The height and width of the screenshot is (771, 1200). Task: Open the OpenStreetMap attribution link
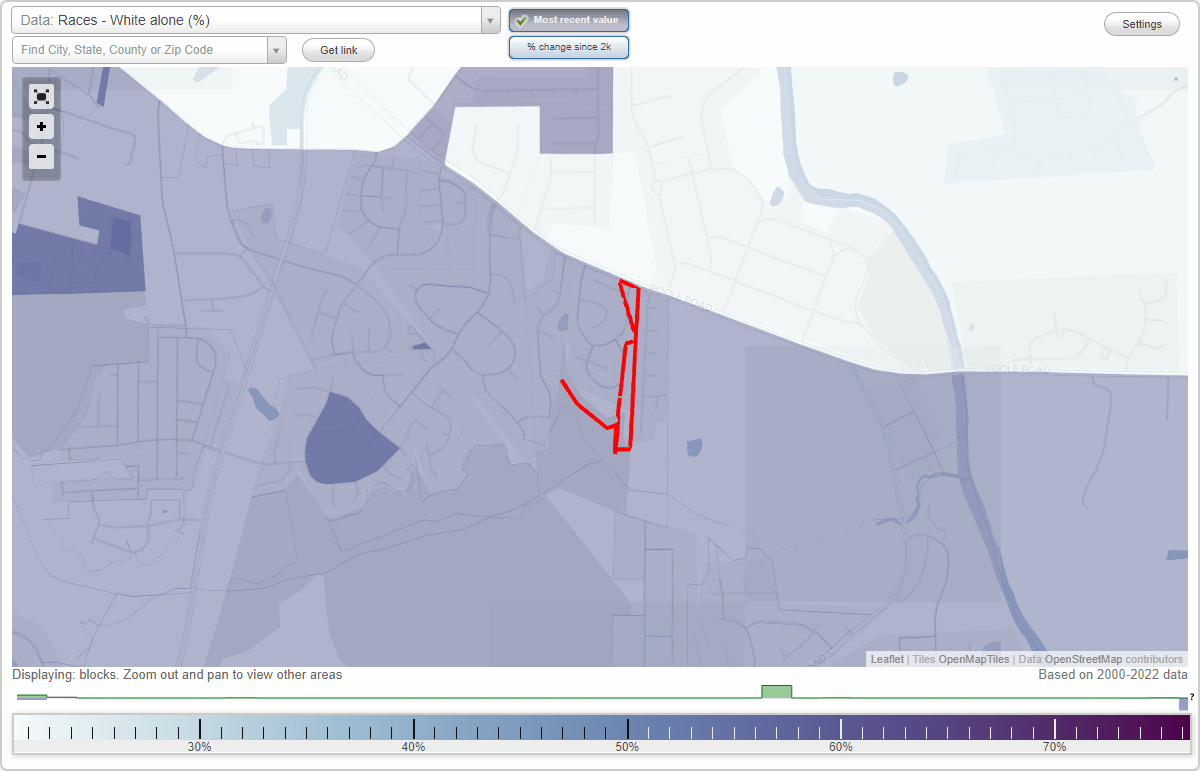click(x=1083, y=659)
